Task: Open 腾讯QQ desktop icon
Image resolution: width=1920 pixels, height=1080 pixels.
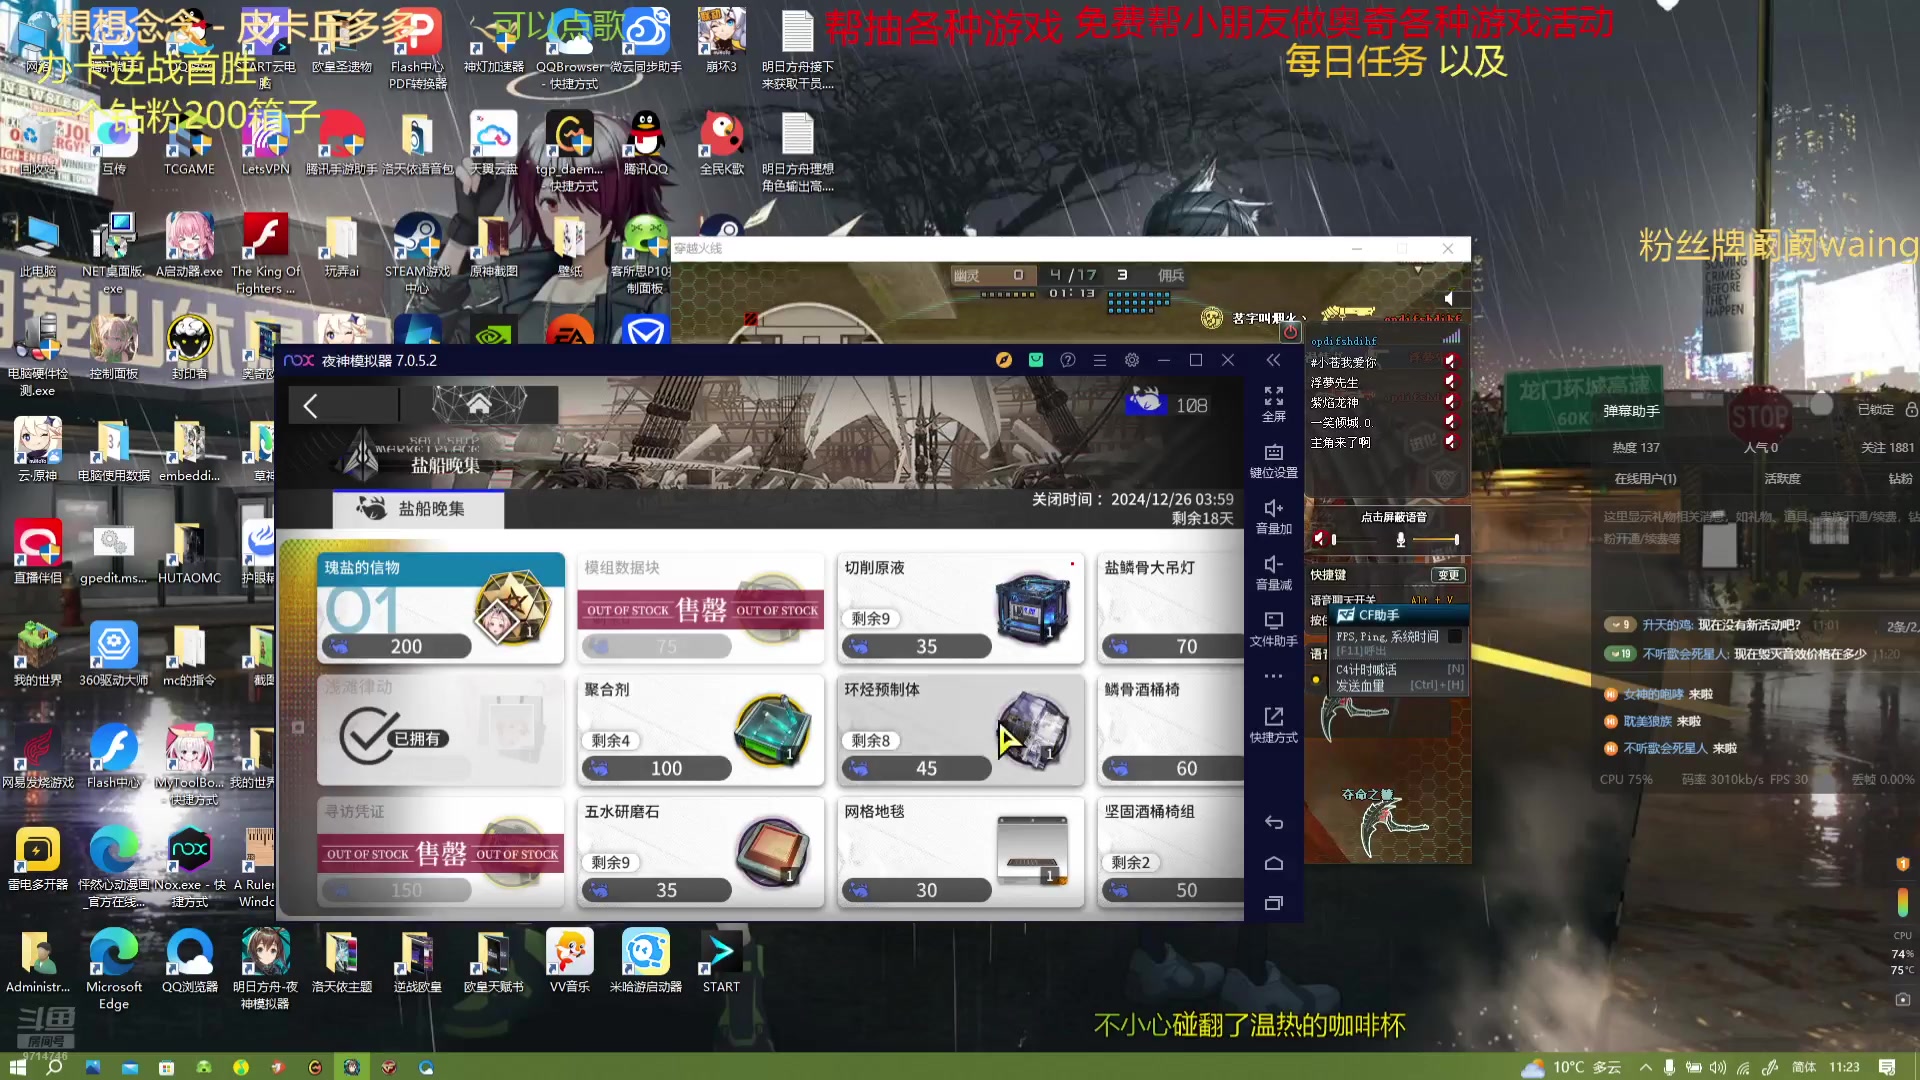Action: pyautogui.click(x=645, y=144)
